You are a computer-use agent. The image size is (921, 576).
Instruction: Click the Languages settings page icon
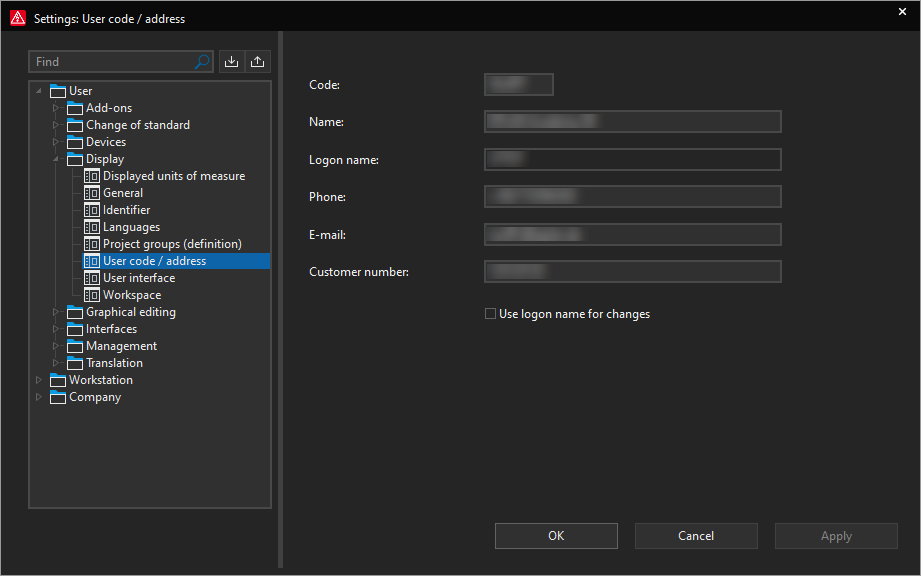click(x=92, y=227)
